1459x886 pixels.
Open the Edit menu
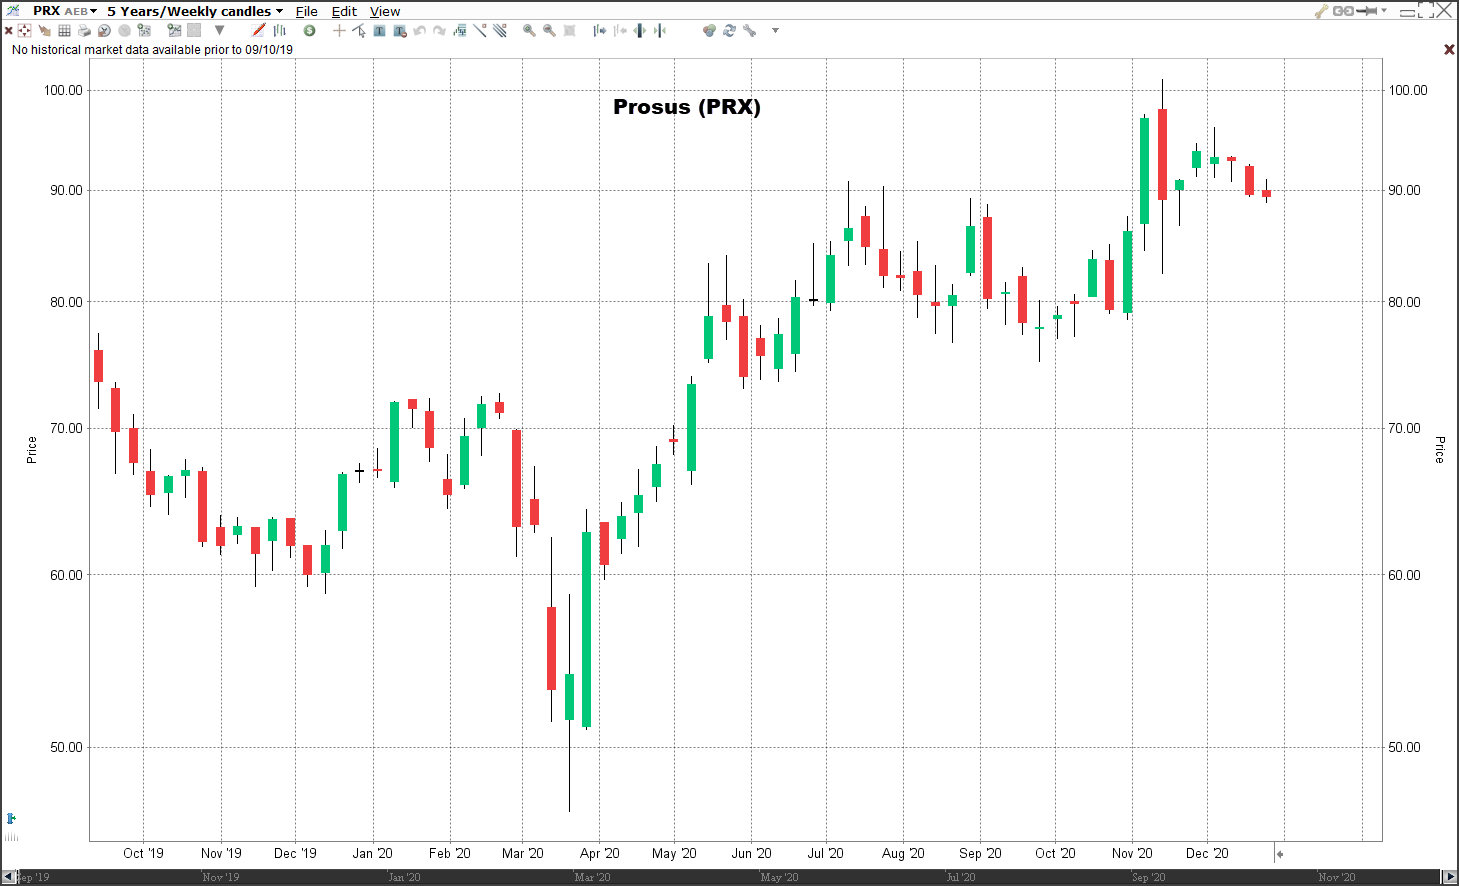[x=344, y=11]
